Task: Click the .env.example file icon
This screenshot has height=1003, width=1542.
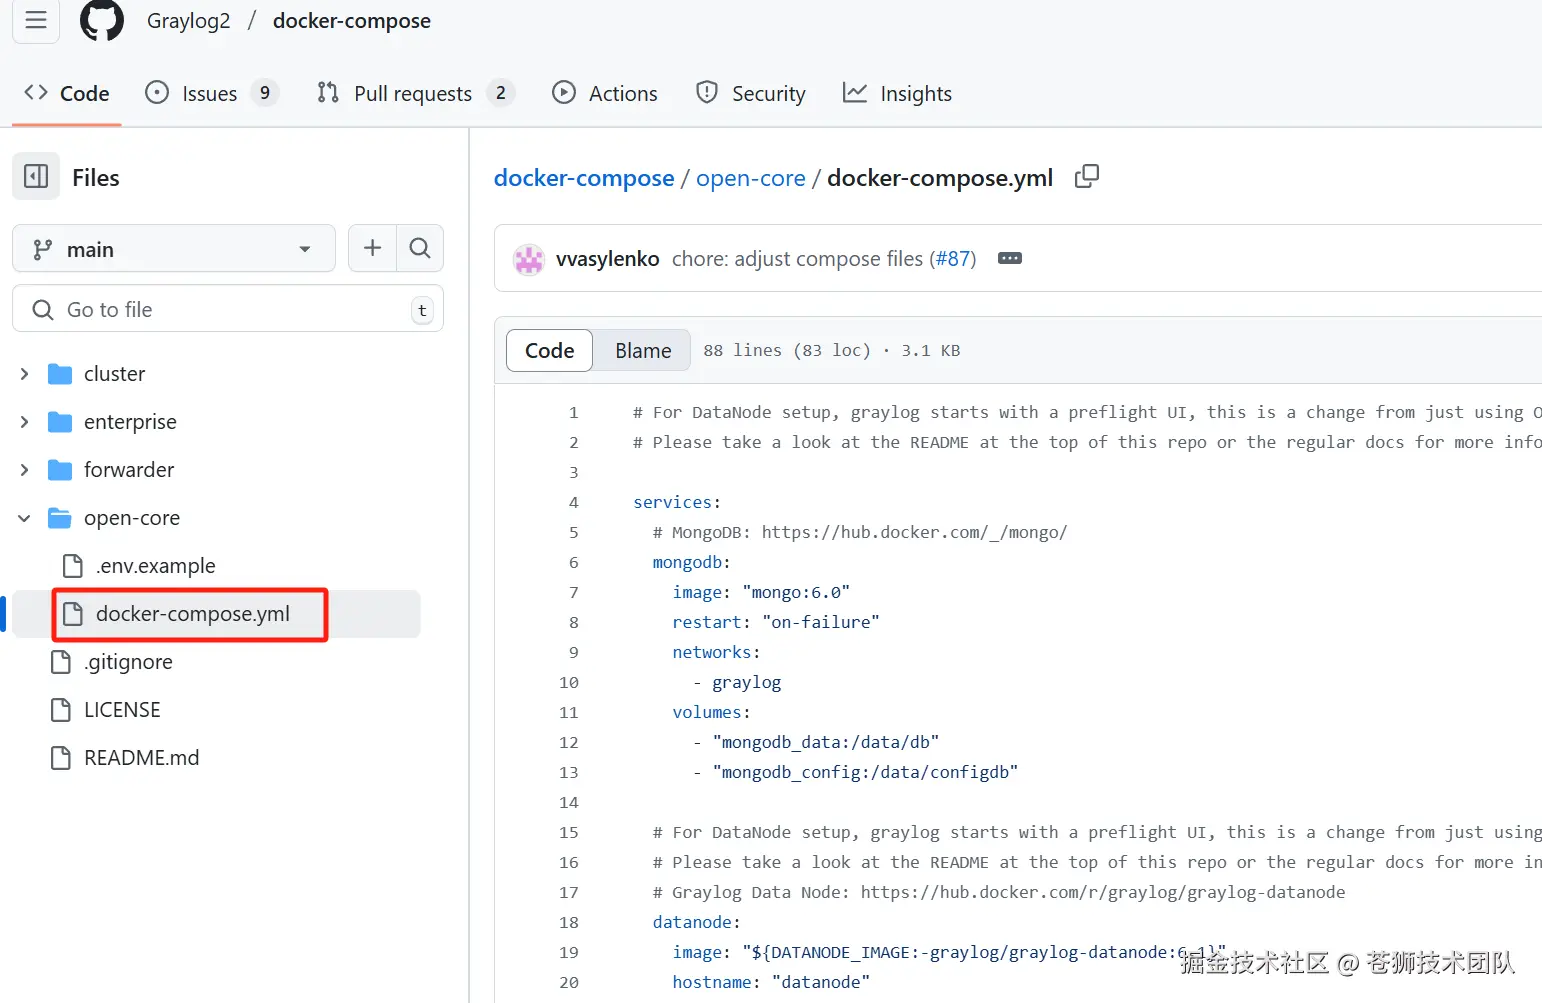Action: [72, 566]
